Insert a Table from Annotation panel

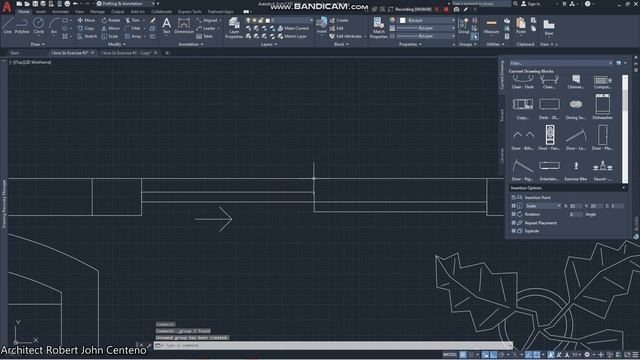point(204,36)
